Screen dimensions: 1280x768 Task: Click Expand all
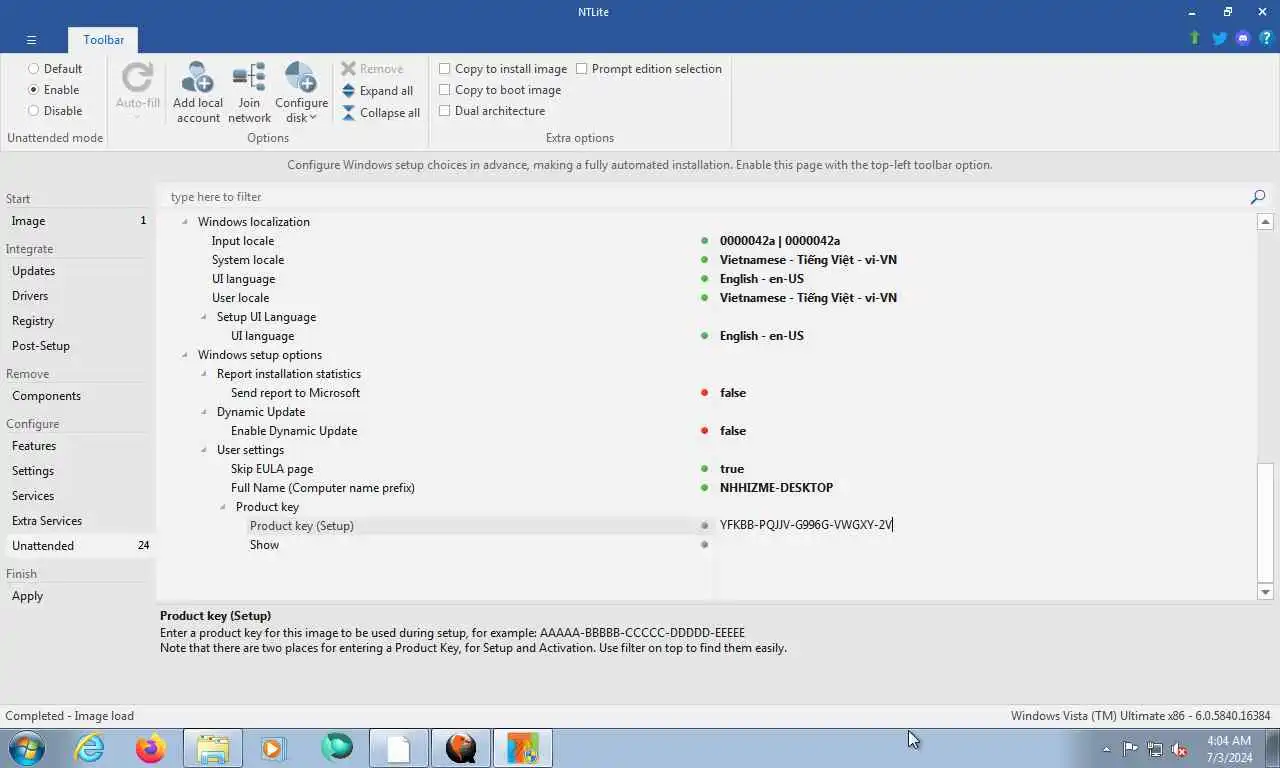[x=377, y=91]
